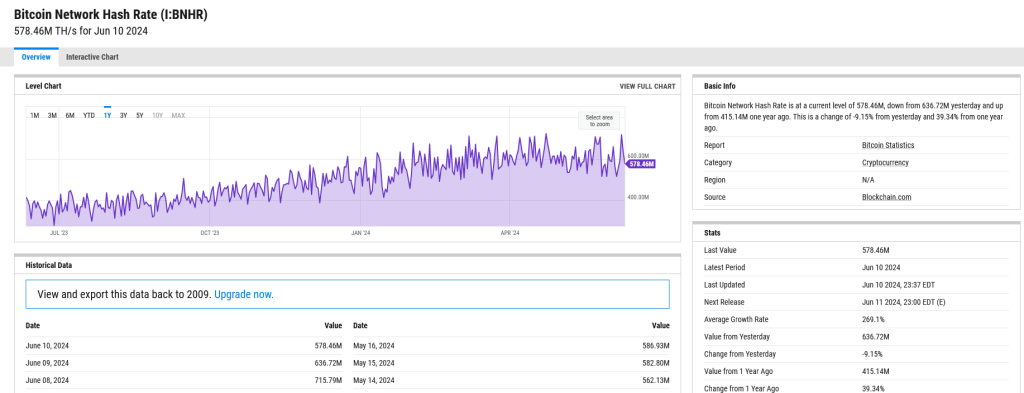
Task: Click the -9.15% change from yesterday value
Action: pyautogui.click(x=872, y=354)
